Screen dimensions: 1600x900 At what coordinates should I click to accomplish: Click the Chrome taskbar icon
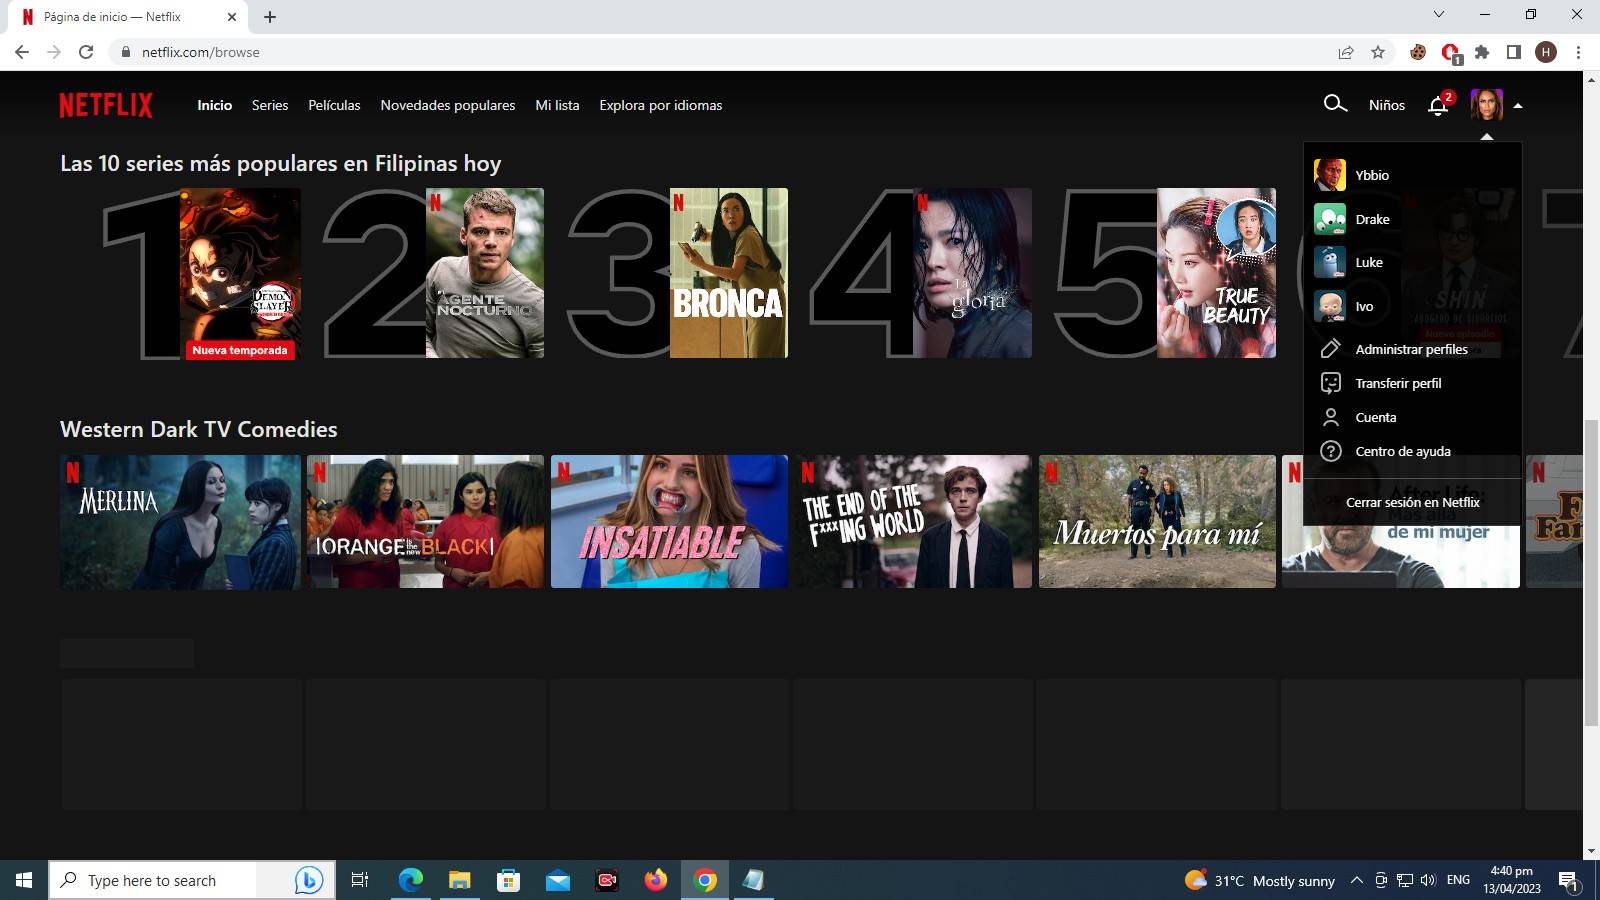coord(705,880)
